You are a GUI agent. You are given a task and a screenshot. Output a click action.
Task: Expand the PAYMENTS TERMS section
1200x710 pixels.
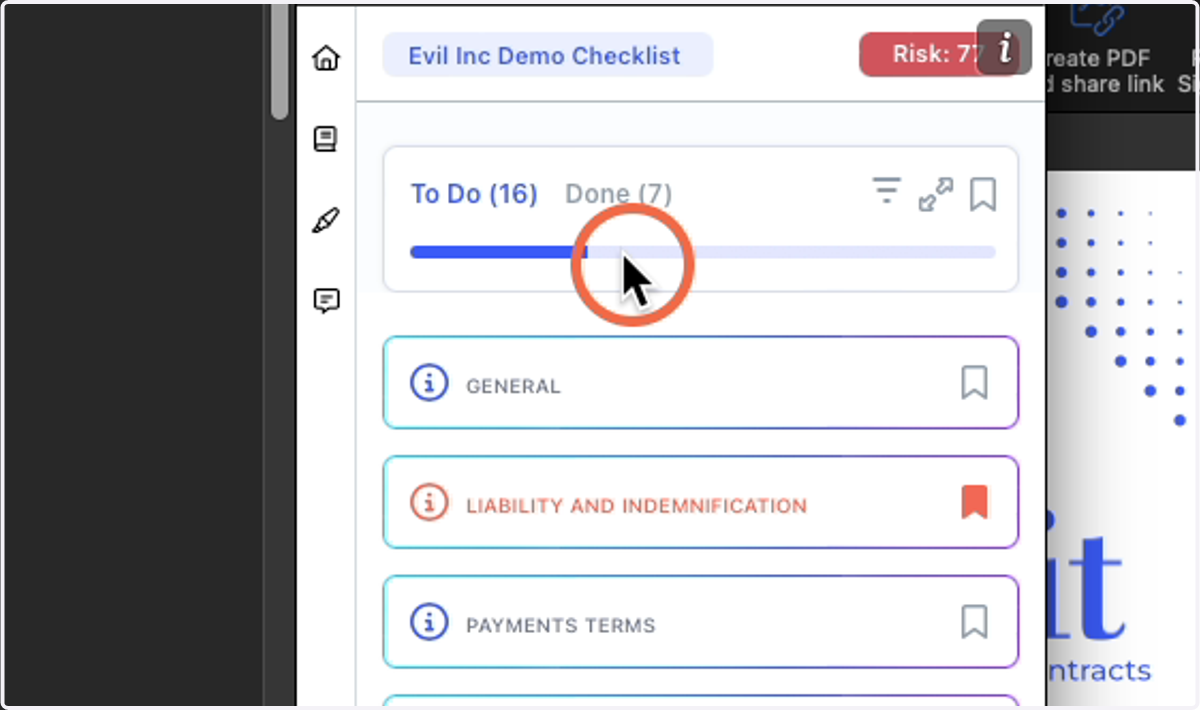pos(701,623)
